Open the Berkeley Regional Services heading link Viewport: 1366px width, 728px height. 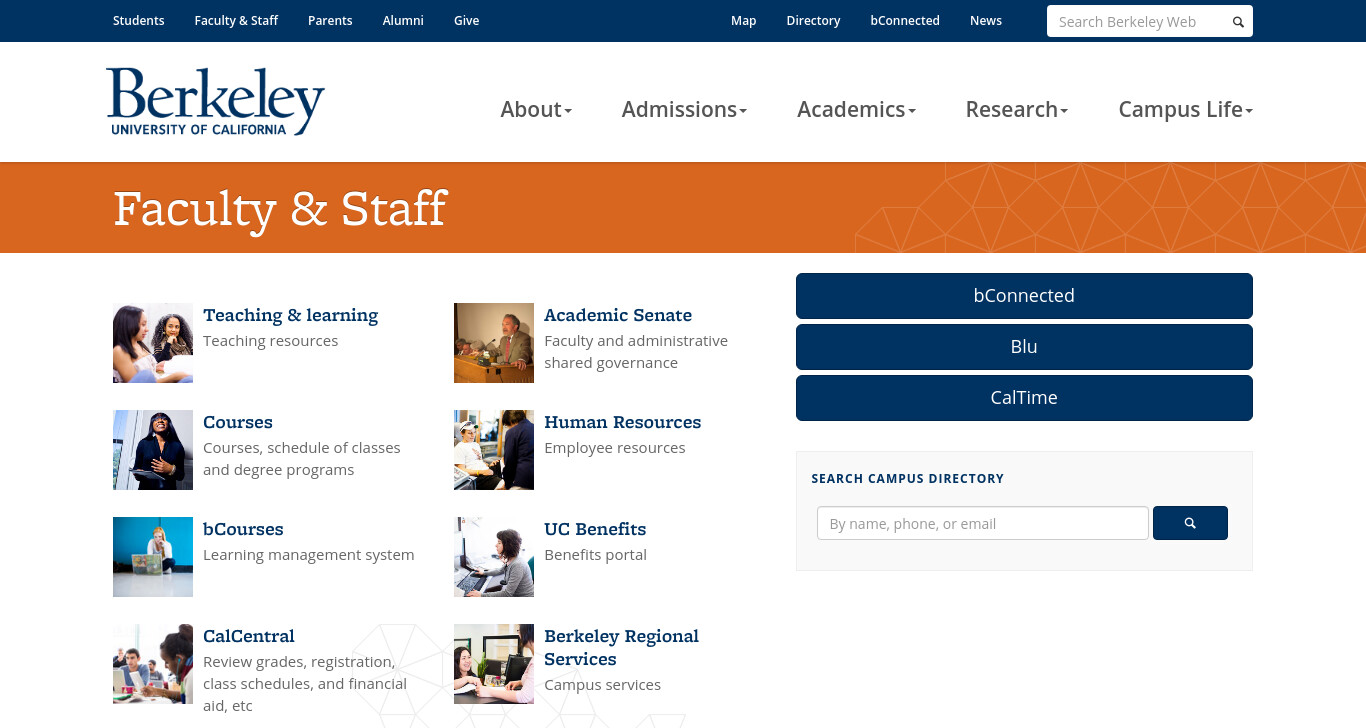(621, 648)
